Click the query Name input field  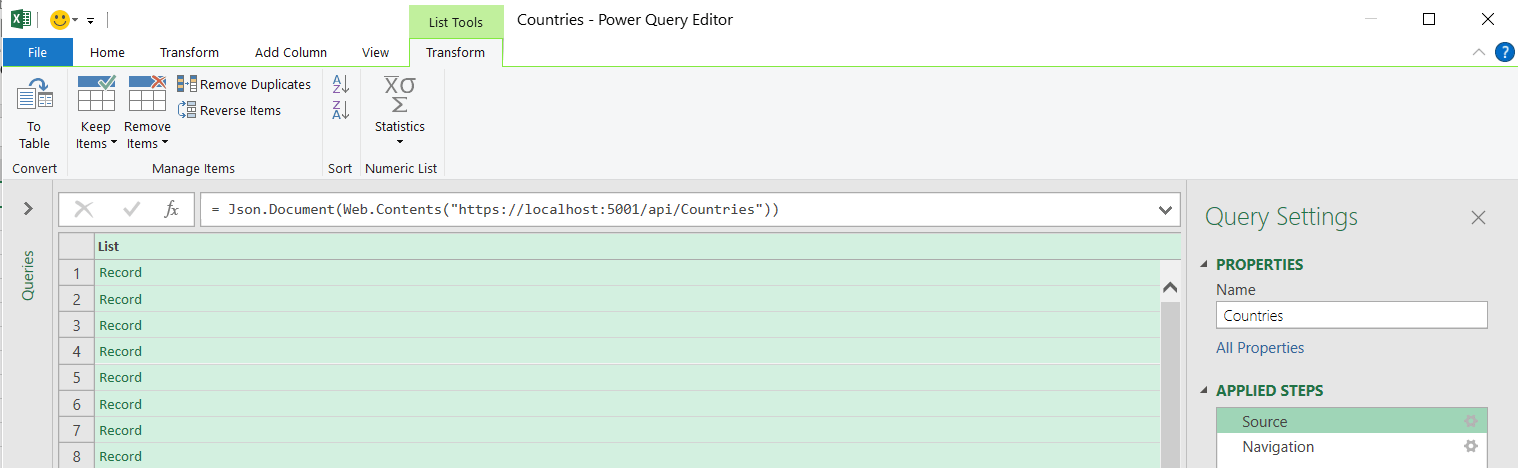tap(1351, 316)
